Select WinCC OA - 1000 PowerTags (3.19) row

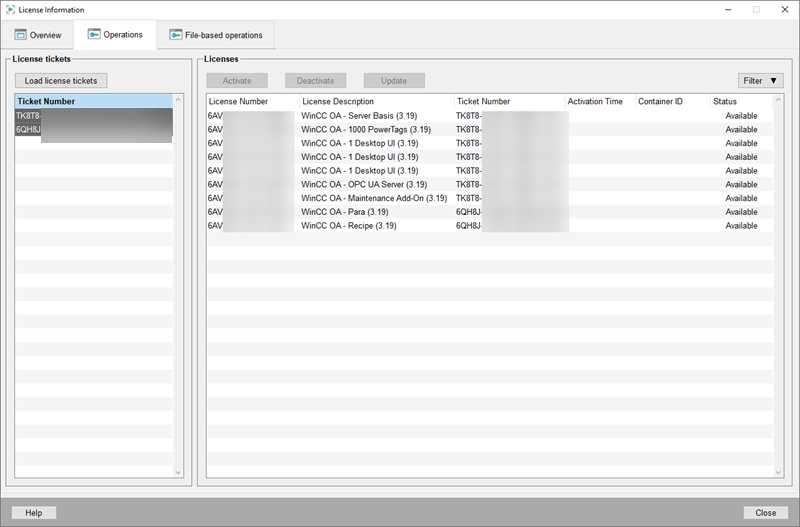coord(490,130)
